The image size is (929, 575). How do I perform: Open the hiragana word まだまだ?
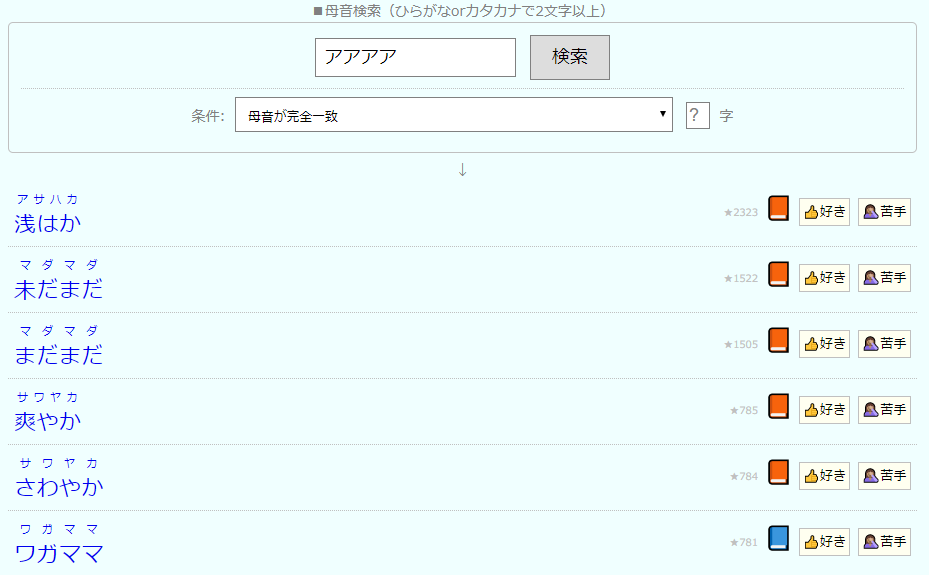tap(59, 355)
